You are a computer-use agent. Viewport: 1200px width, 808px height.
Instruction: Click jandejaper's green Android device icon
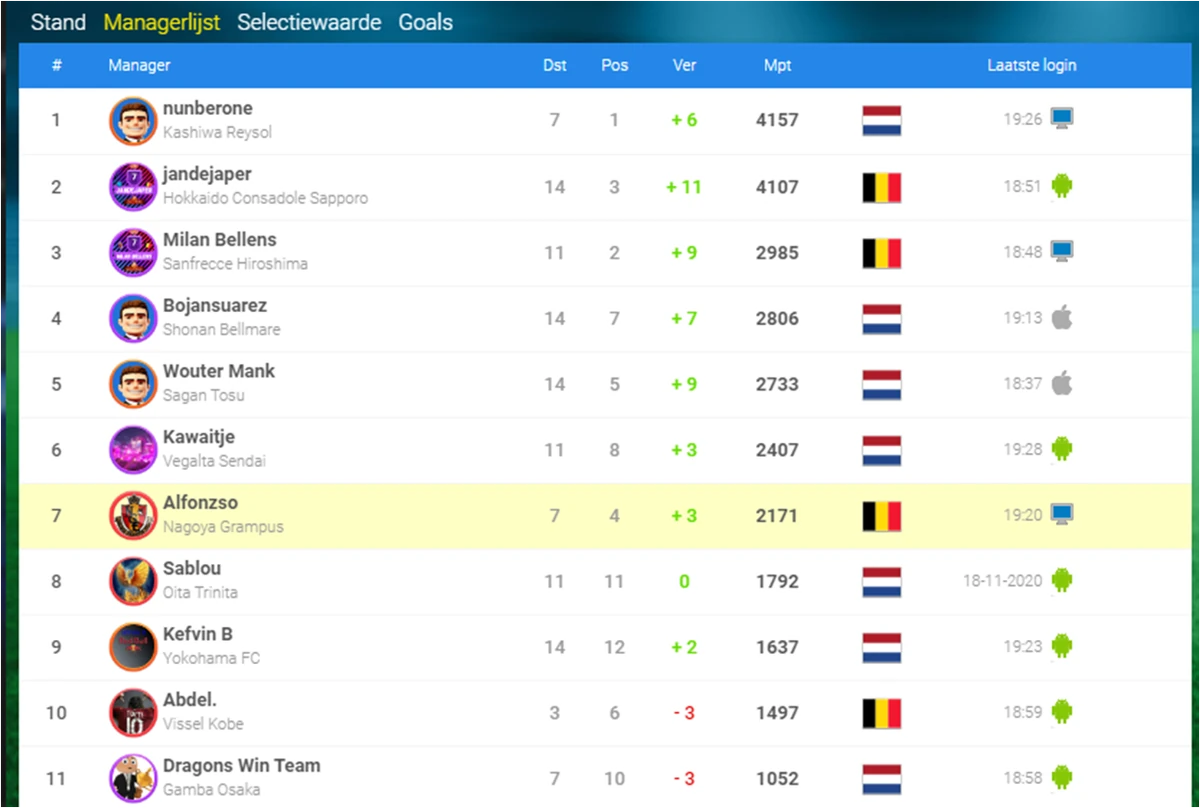point(1062,186)
